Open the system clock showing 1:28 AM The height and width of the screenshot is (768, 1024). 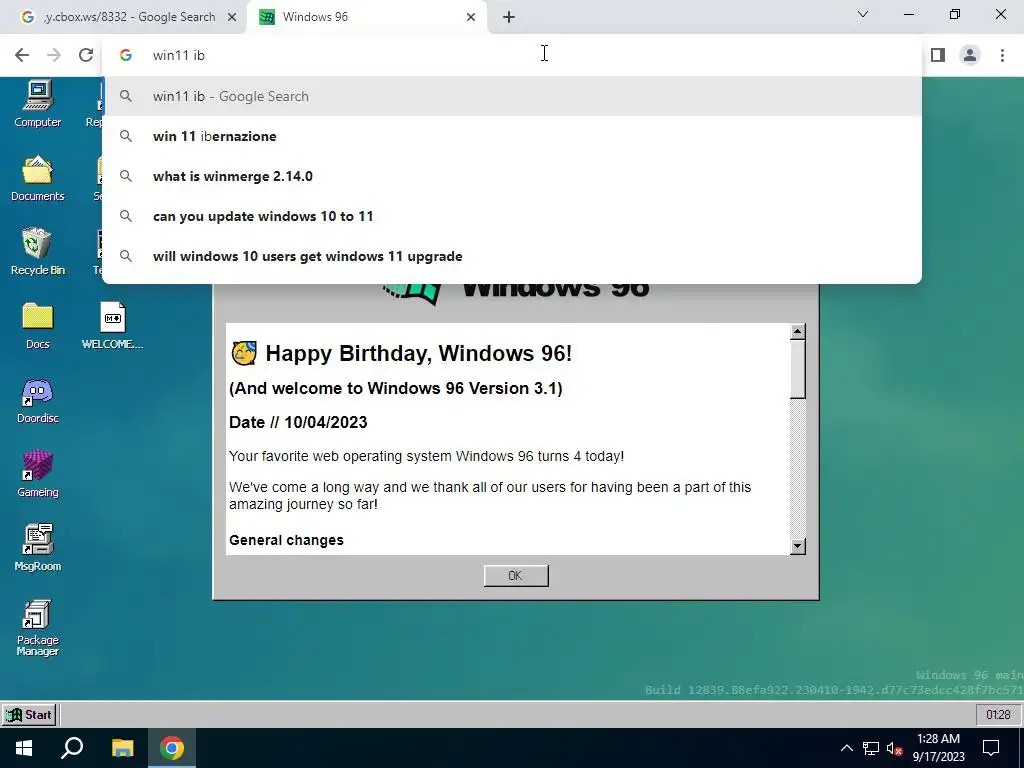pos(938,748)
